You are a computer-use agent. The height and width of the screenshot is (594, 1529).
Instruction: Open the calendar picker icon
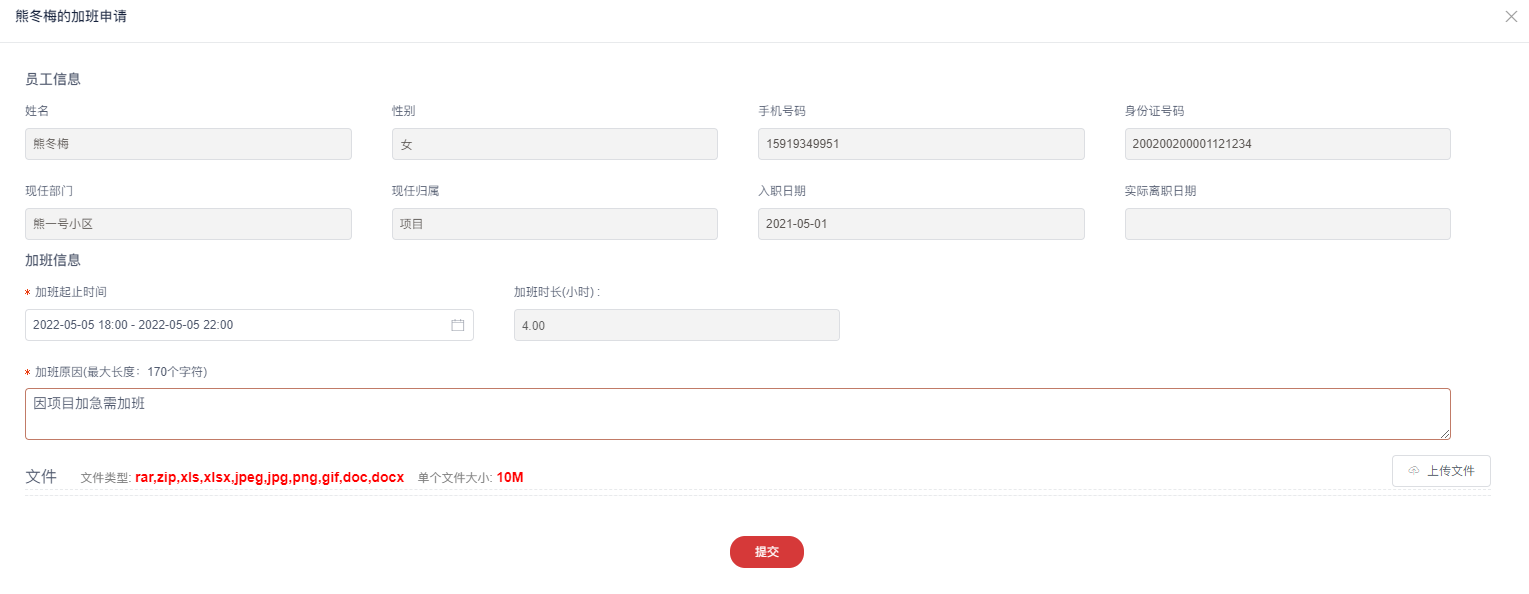tap(458, 325)
